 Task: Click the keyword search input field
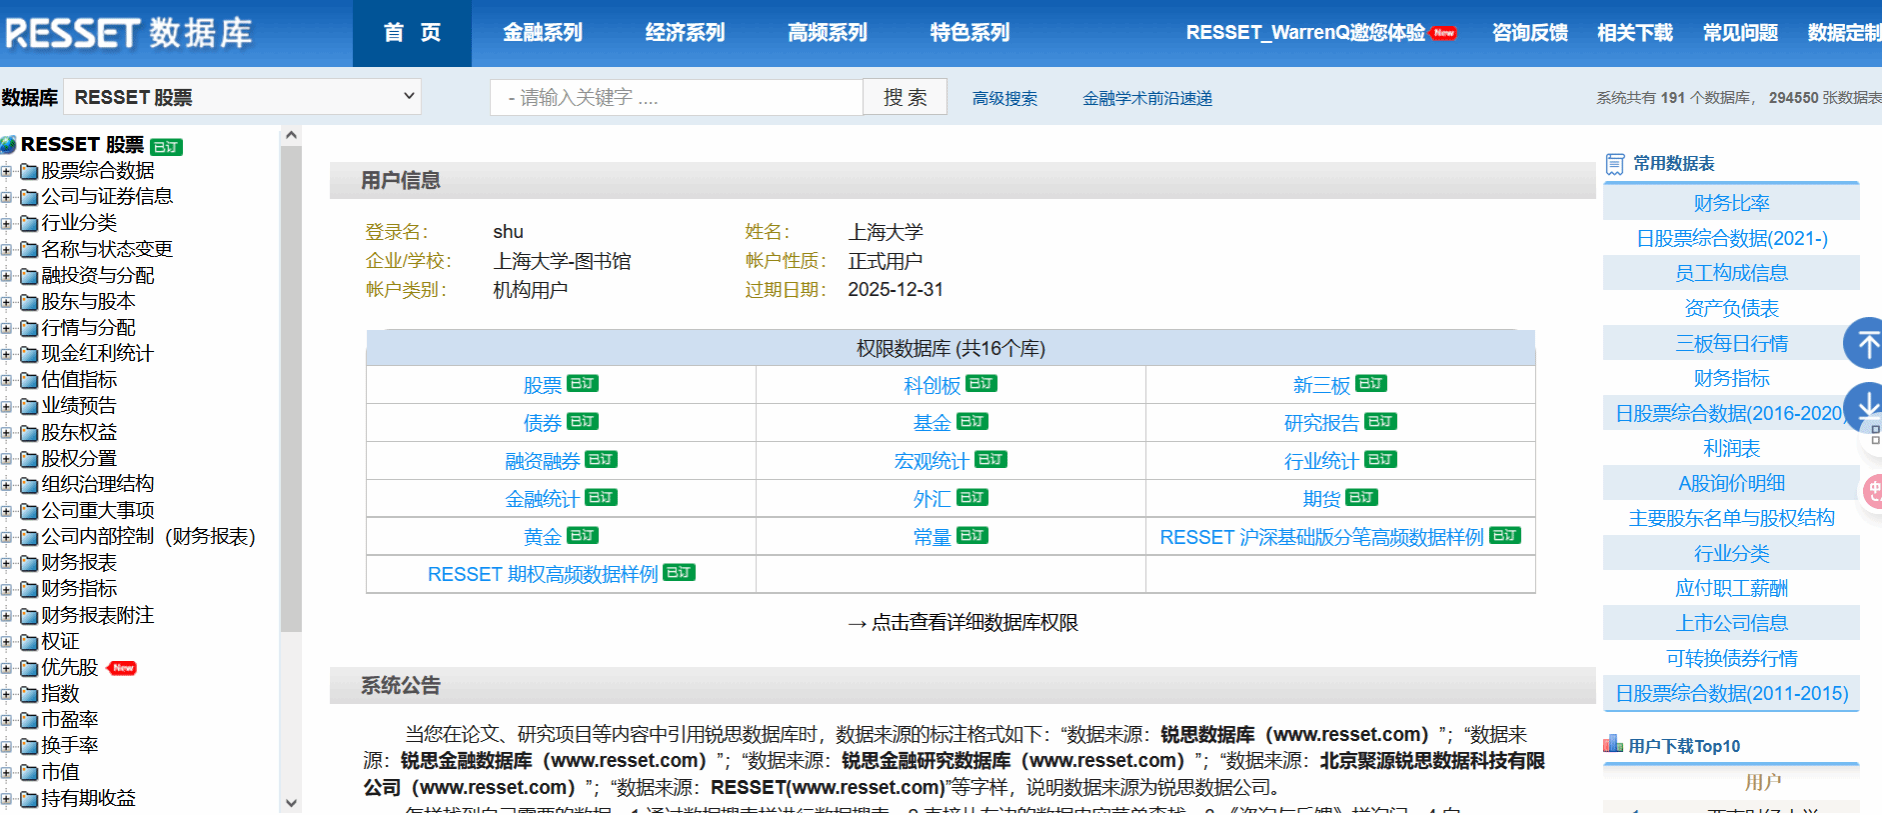pyautogui.click(x=676, y=97)
